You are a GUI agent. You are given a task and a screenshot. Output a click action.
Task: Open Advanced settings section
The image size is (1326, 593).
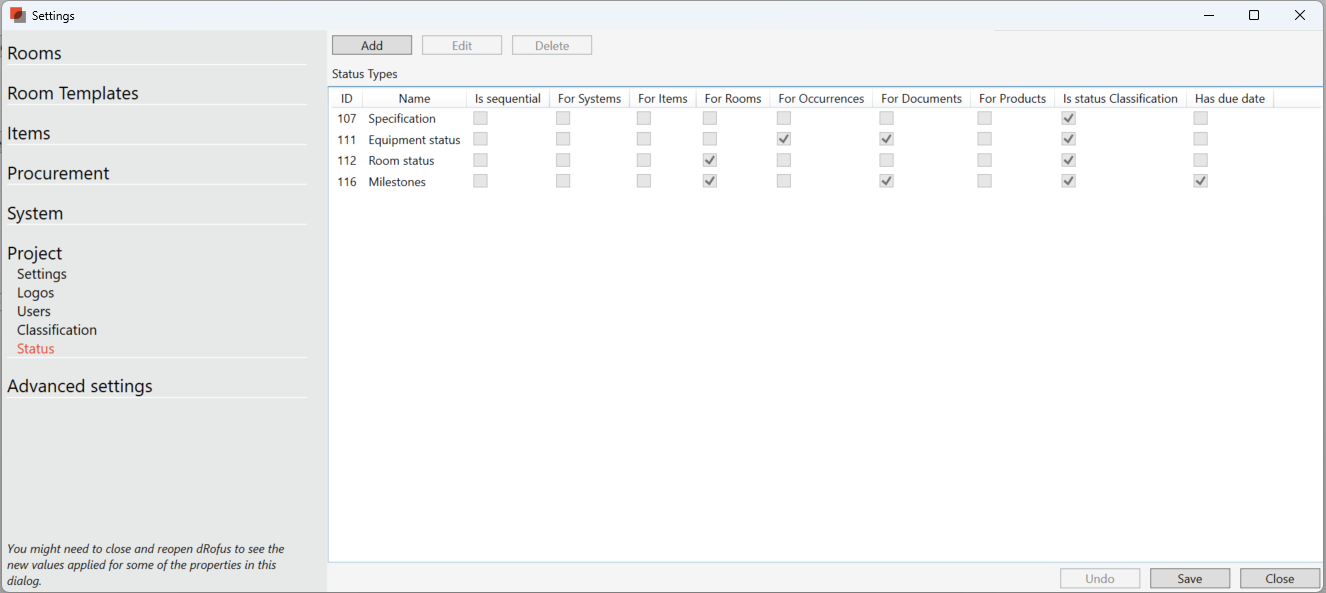(x=80, y=386)
